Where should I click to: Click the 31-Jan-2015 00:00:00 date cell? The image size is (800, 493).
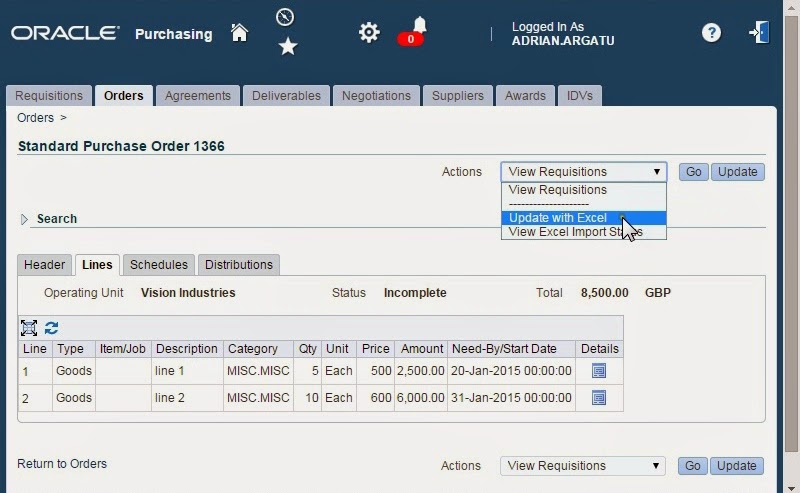point(511,398)
